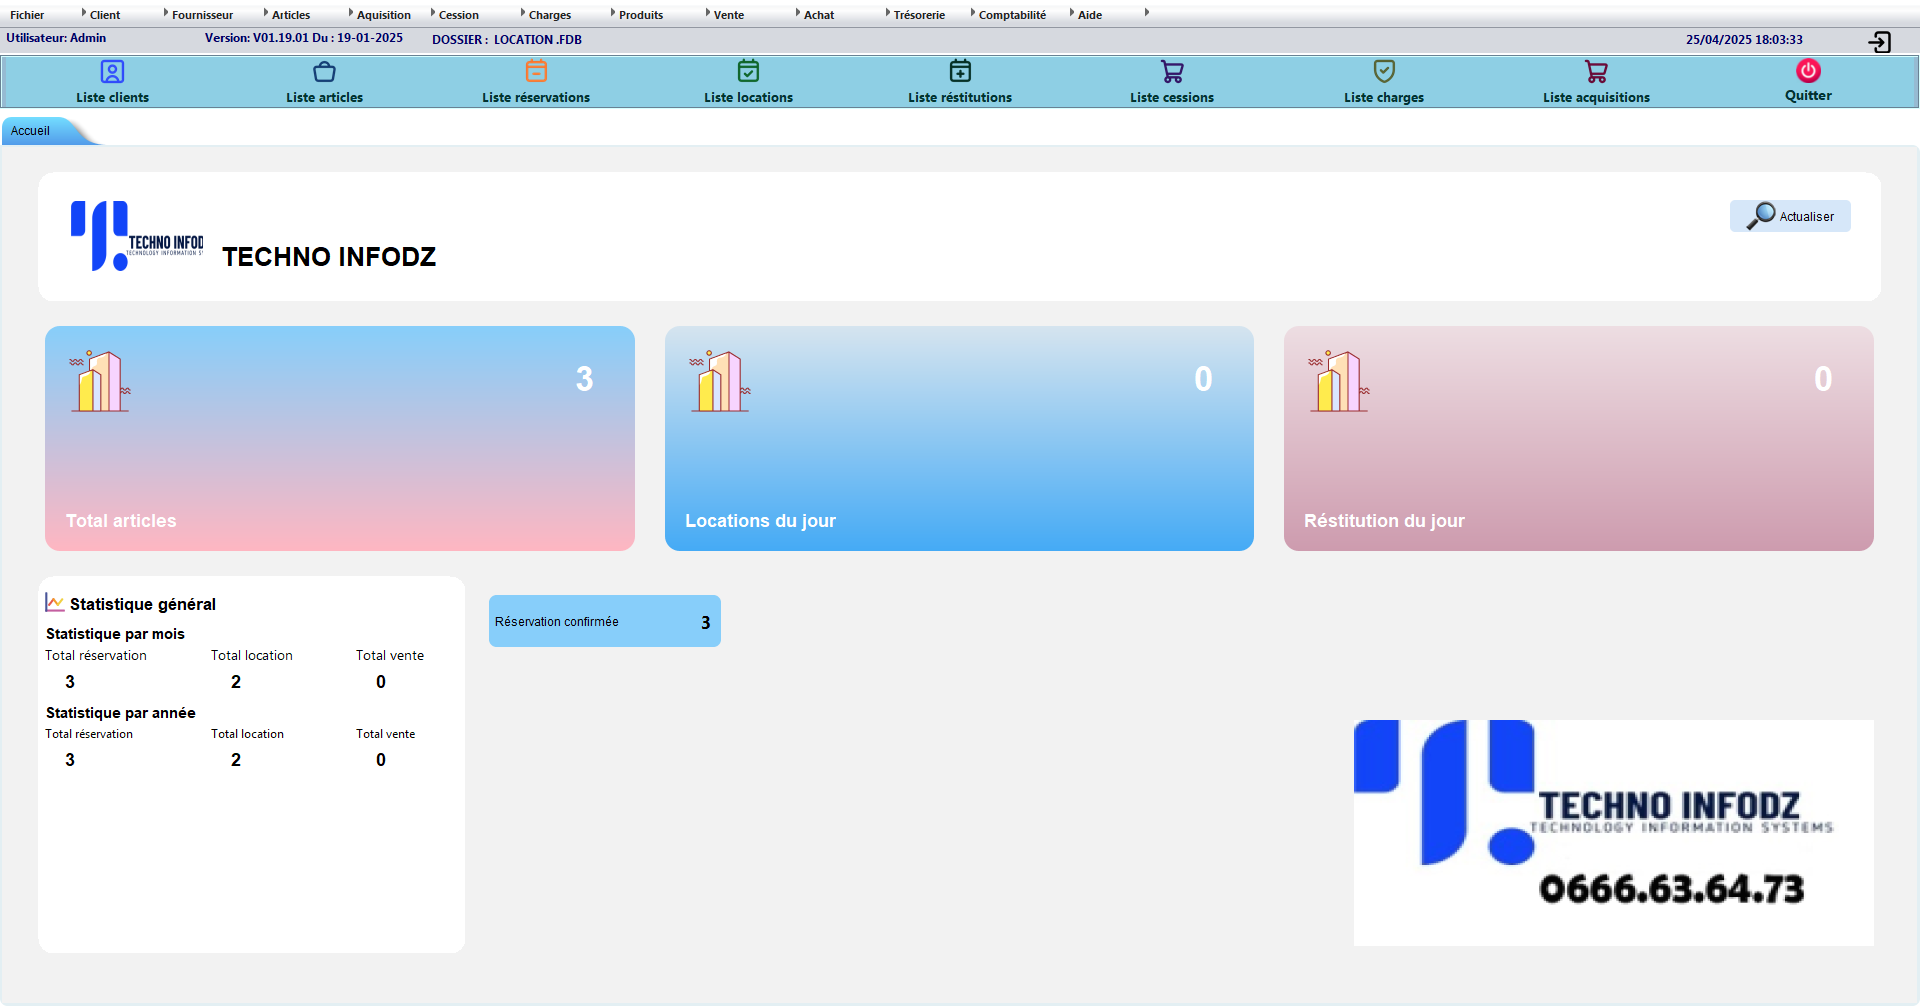This screenshot has height=1006, width=1920.
Task: Click monthly Total vente value 0
Action: (381, 682)
